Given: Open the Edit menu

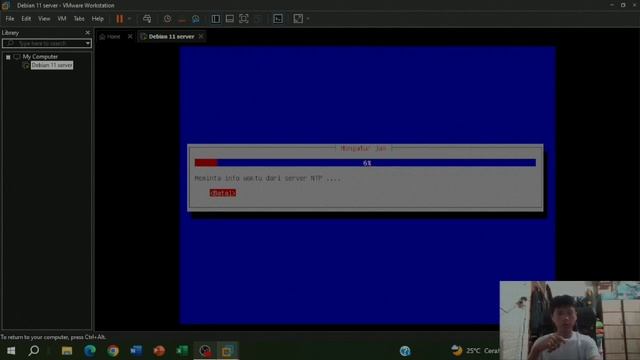Looking at the screenshot, I should coord(26,19).
